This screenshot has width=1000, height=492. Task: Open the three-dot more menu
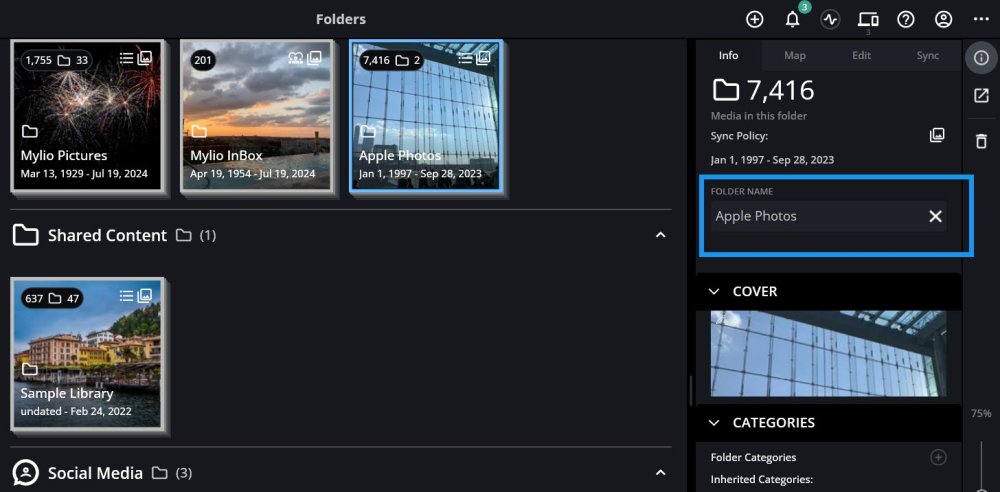981,20
